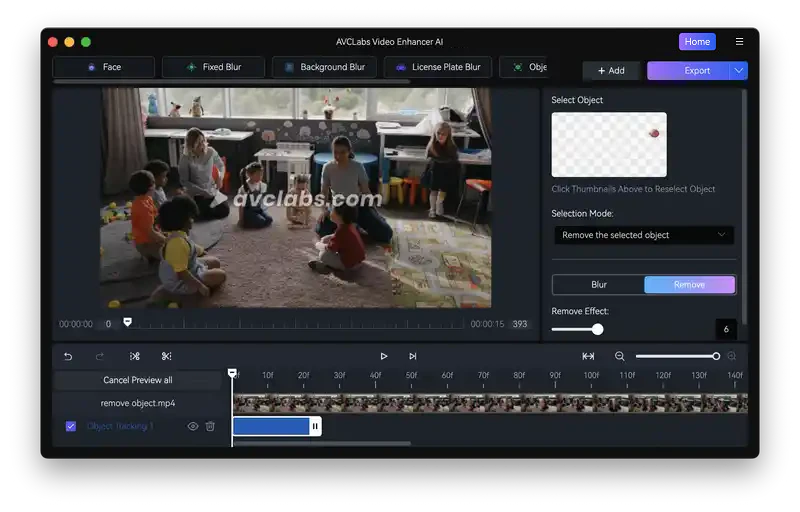
Task: Step to the next frame
Action: coord(413,356)
